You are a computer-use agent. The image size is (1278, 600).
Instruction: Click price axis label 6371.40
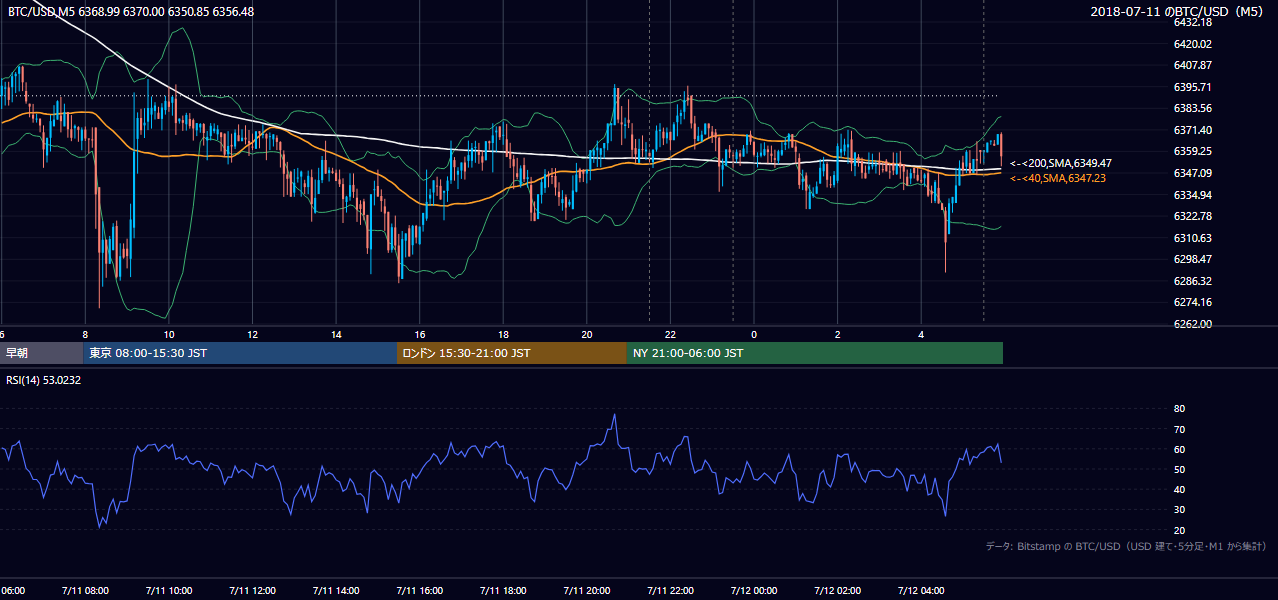pos(1193,130)
